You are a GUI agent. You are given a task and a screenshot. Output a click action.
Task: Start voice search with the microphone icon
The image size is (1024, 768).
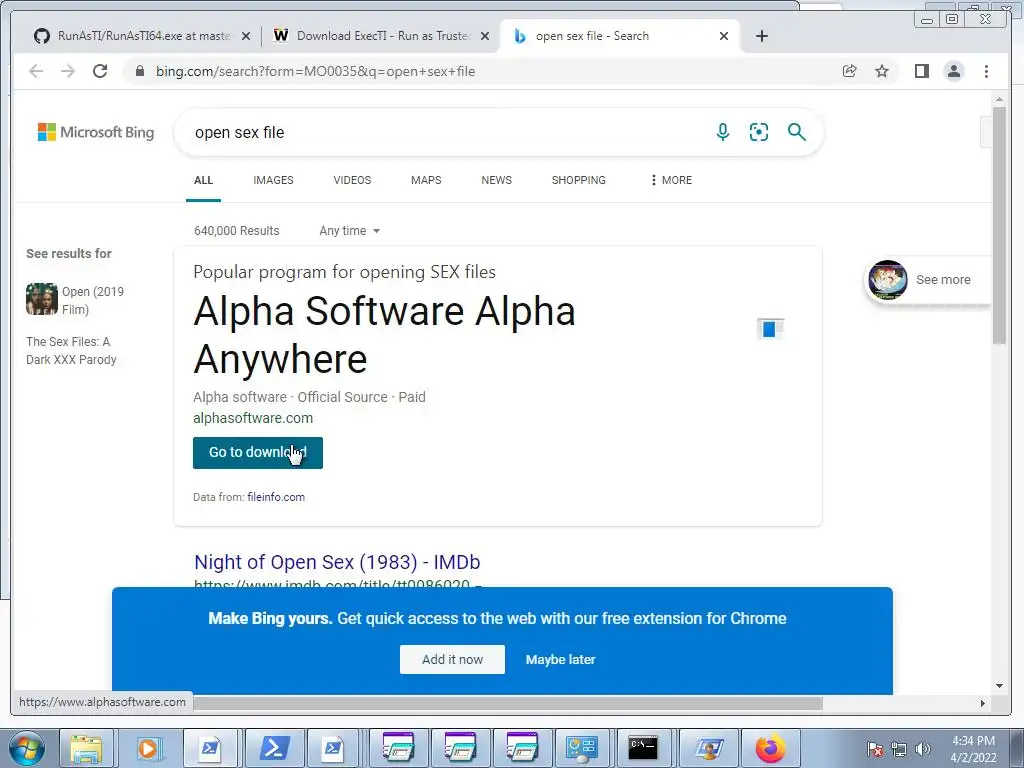click(x=722, y=132)
